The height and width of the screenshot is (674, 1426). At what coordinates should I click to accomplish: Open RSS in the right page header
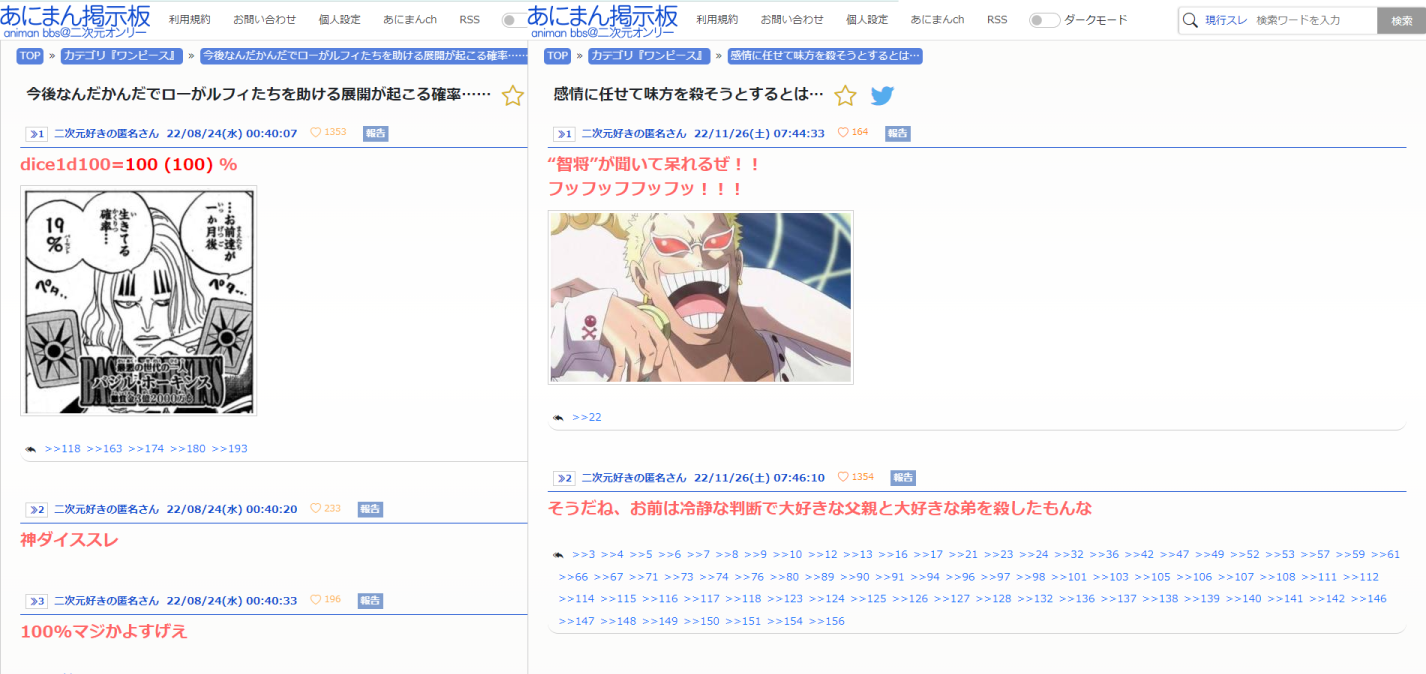coord(997,20)
